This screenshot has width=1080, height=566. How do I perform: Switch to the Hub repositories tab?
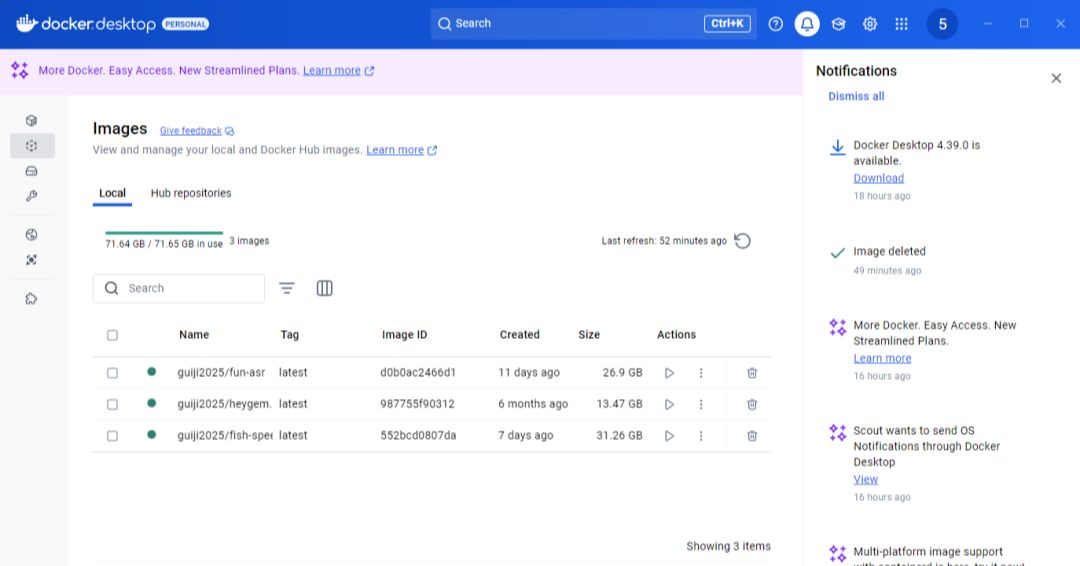(191, 193)
